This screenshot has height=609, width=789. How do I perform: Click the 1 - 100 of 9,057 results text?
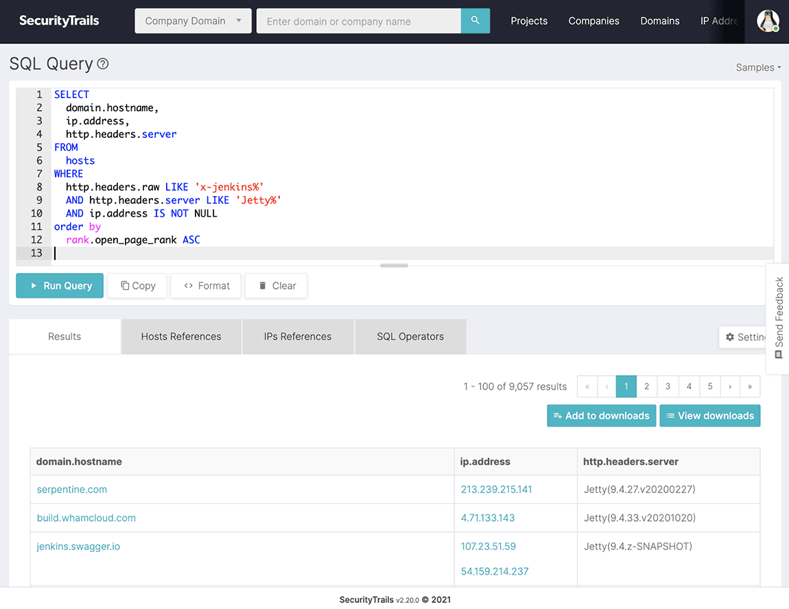(515, 387)
